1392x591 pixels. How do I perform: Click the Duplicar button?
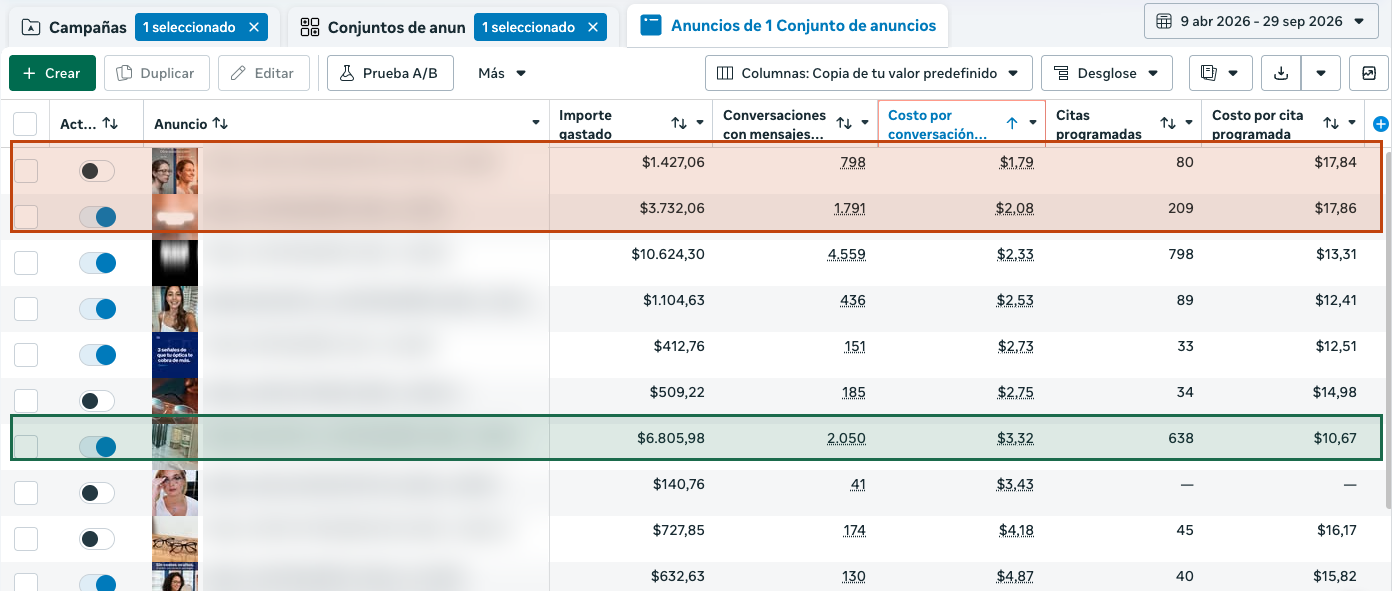click(x=156, y=73)
